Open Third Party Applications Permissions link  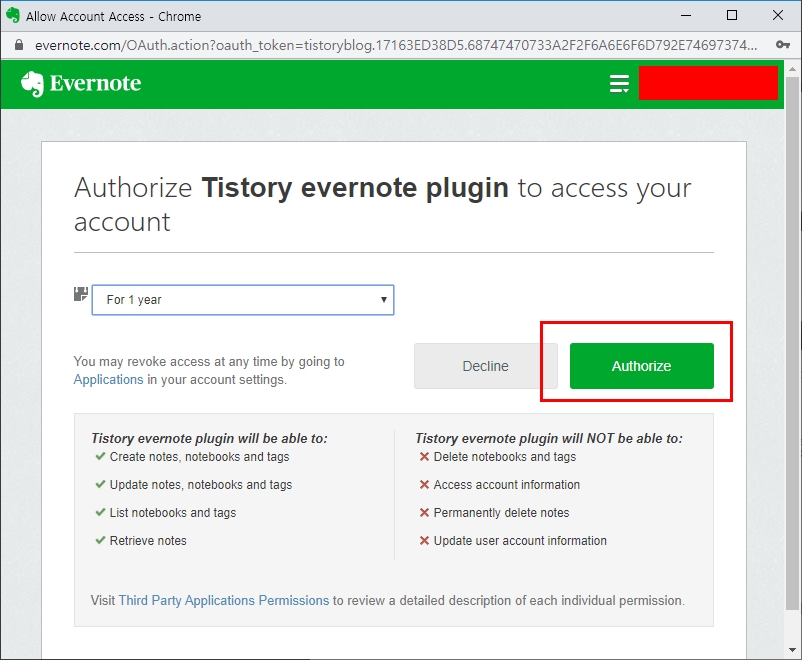[x=224, y=600]
